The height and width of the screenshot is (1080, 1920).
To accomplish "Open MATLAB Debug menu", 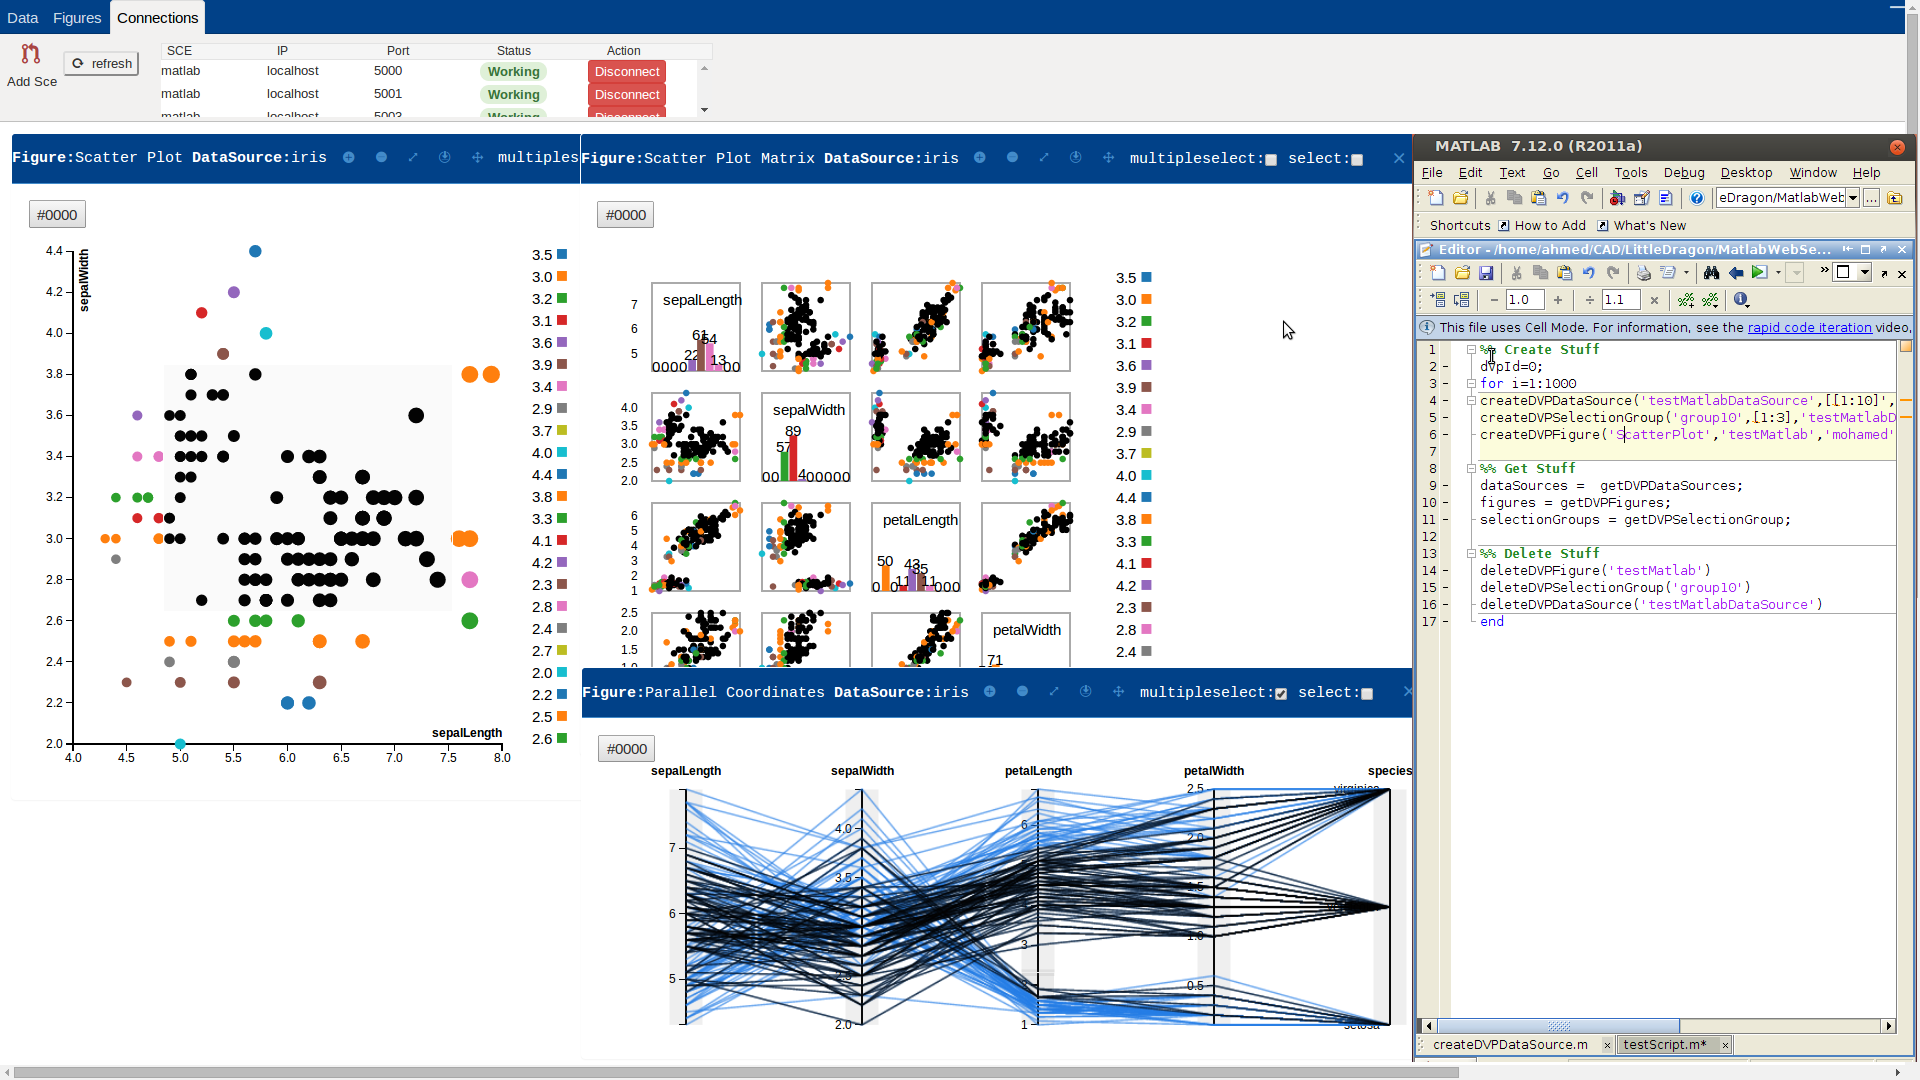I will [x=1684, y=173].
